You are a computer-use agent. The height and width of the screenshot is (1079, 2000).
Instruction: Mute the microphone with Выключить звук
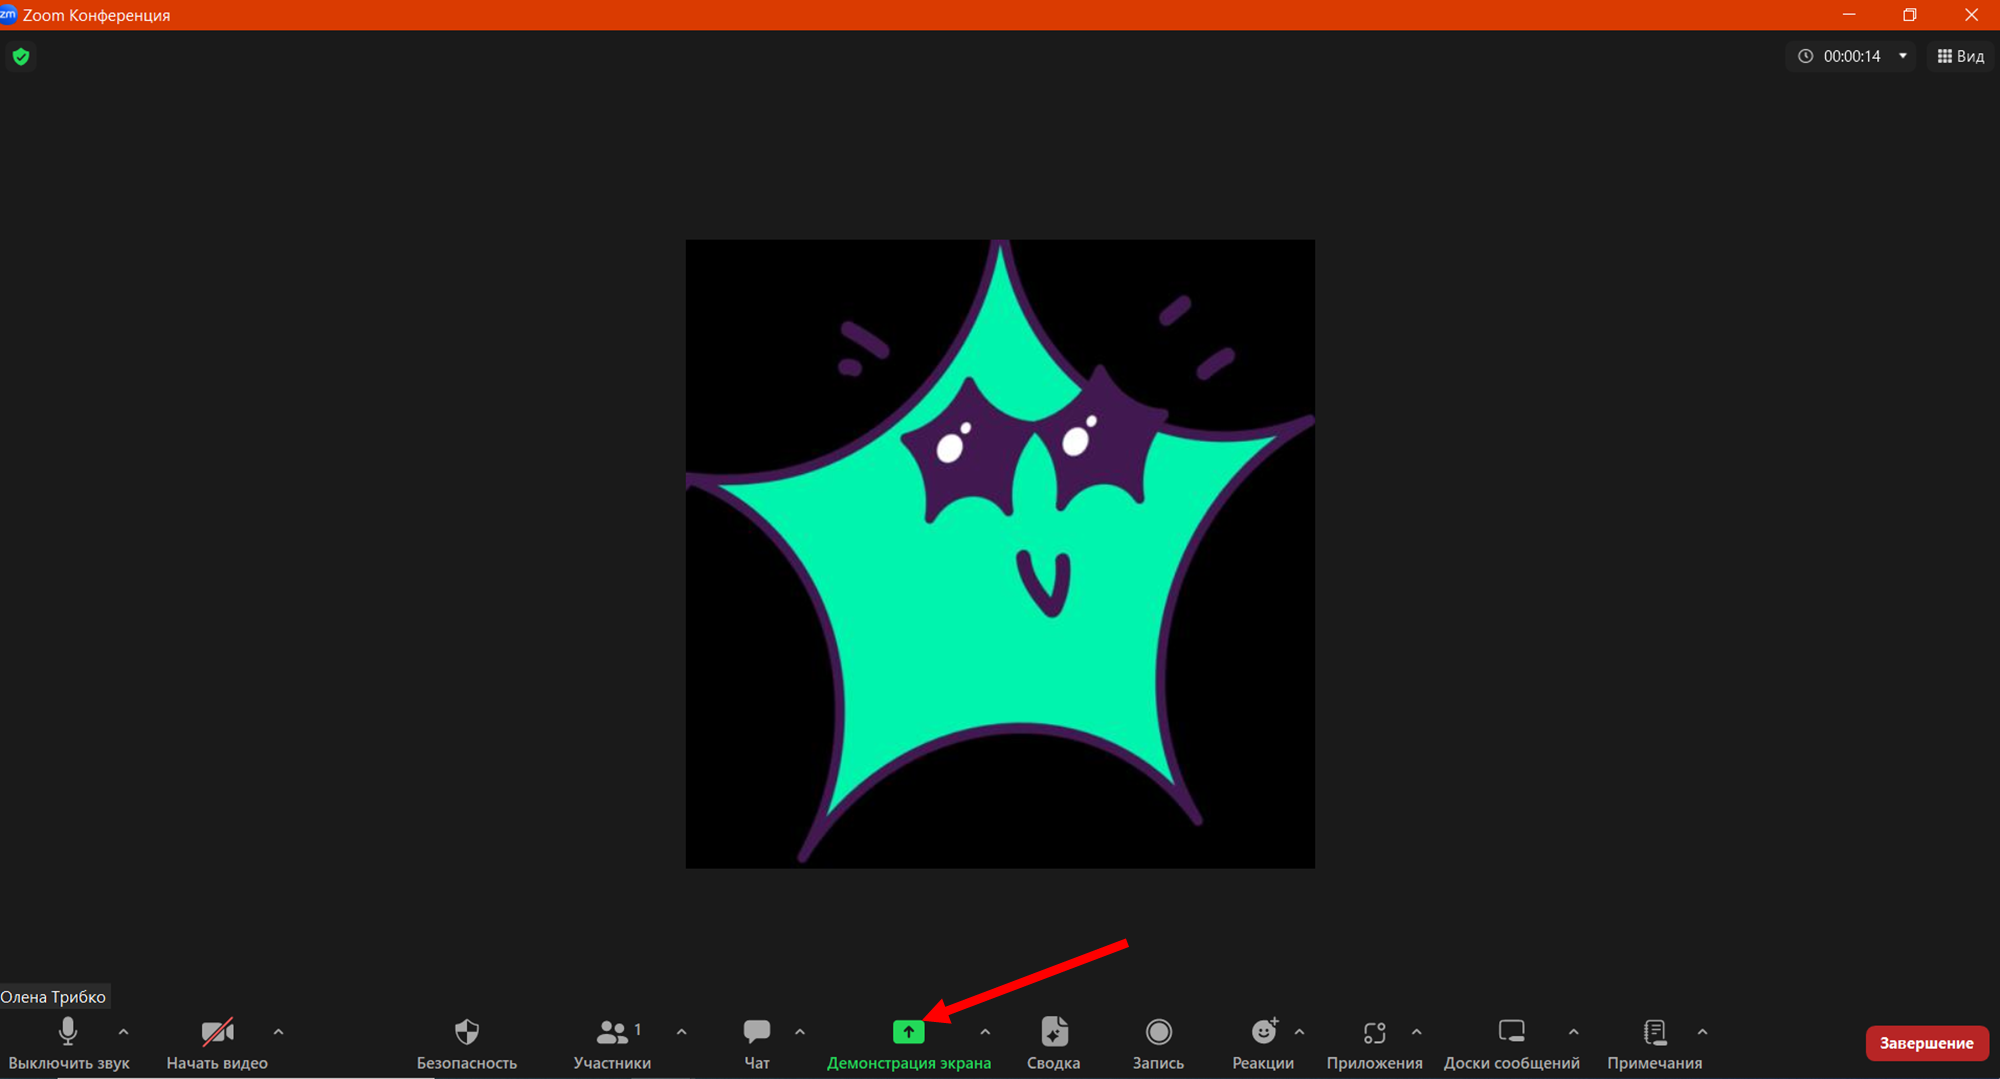coord(68,1043)
